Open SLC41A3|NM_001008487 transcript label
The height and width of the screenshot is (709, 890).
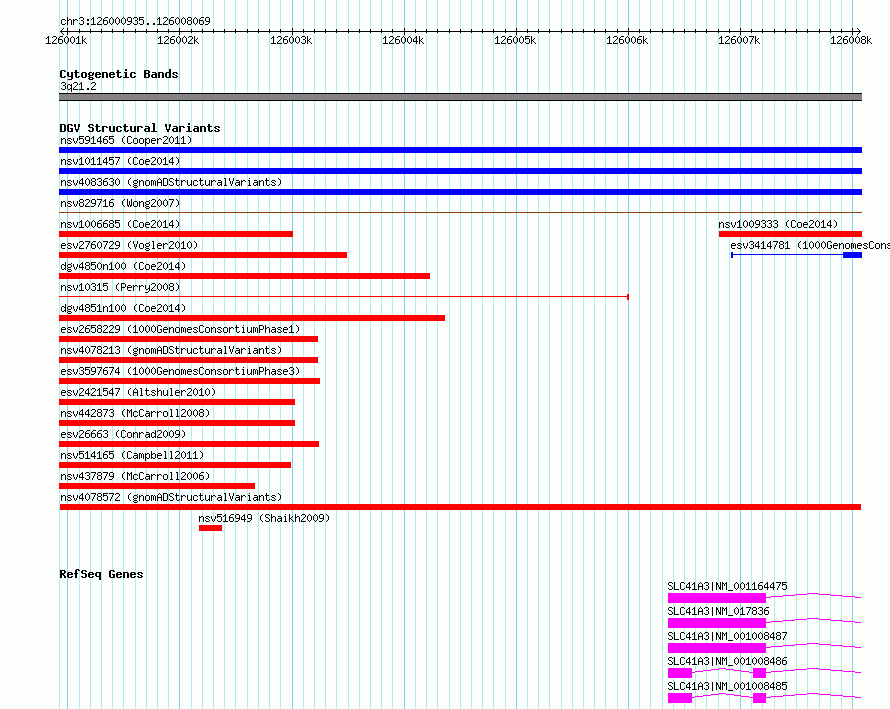pyautogui.click(x=727, y=636)
